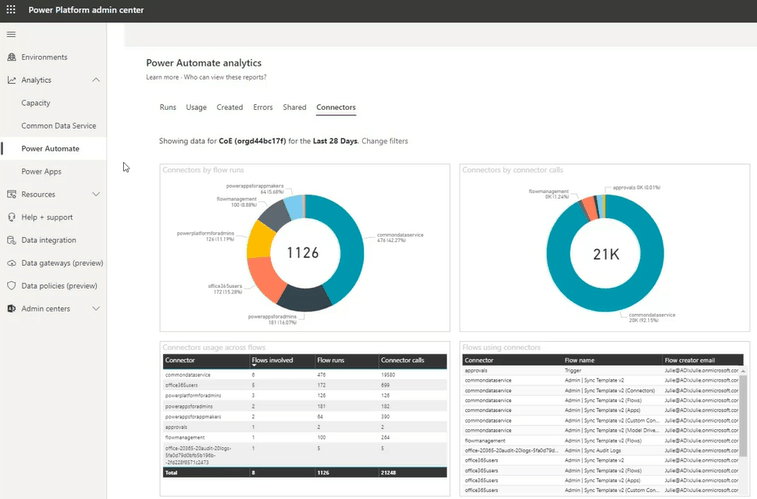This screenshot has height=499, width=757.
Task: Click the Flows using connectors table scrollbar
Action: tap(745, 420)
